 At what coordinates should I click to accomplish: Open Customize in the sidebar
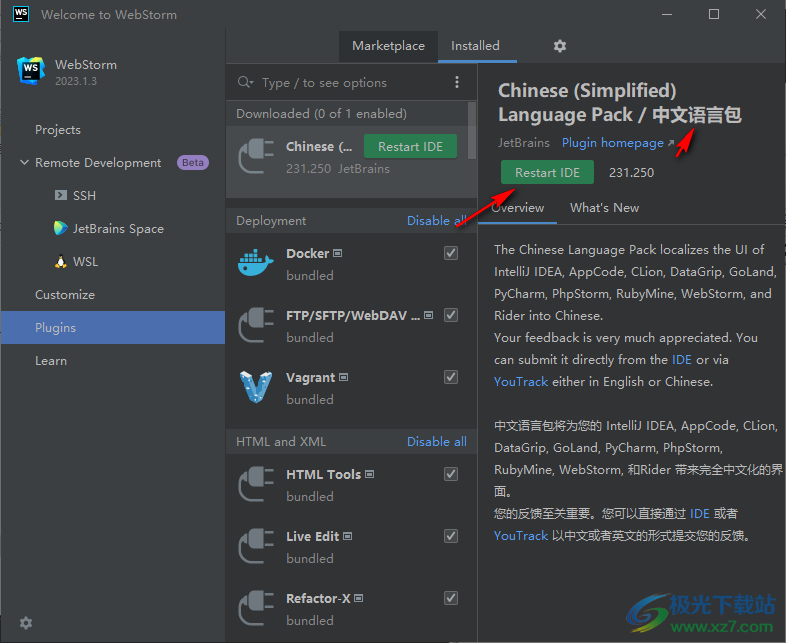65,295
